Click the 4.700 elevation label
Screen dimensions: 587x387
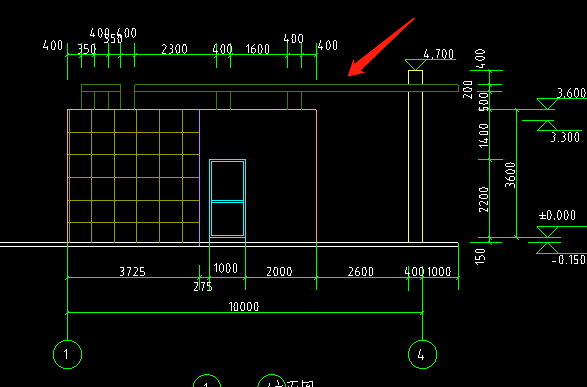point(438,54)
